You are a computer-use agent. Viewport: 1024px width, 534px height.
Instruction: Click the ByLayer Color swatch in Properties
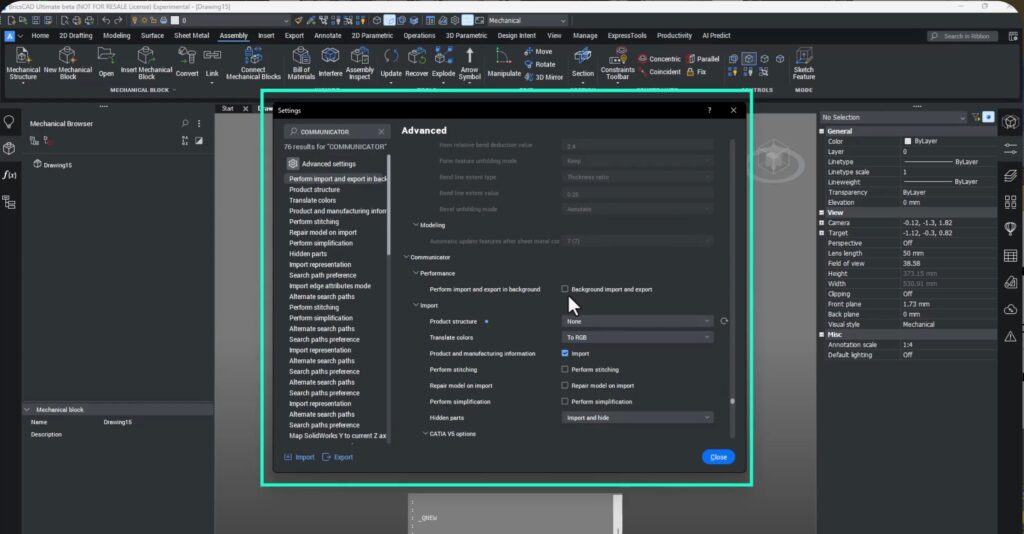pyautogui.click(x=908, y=141)
